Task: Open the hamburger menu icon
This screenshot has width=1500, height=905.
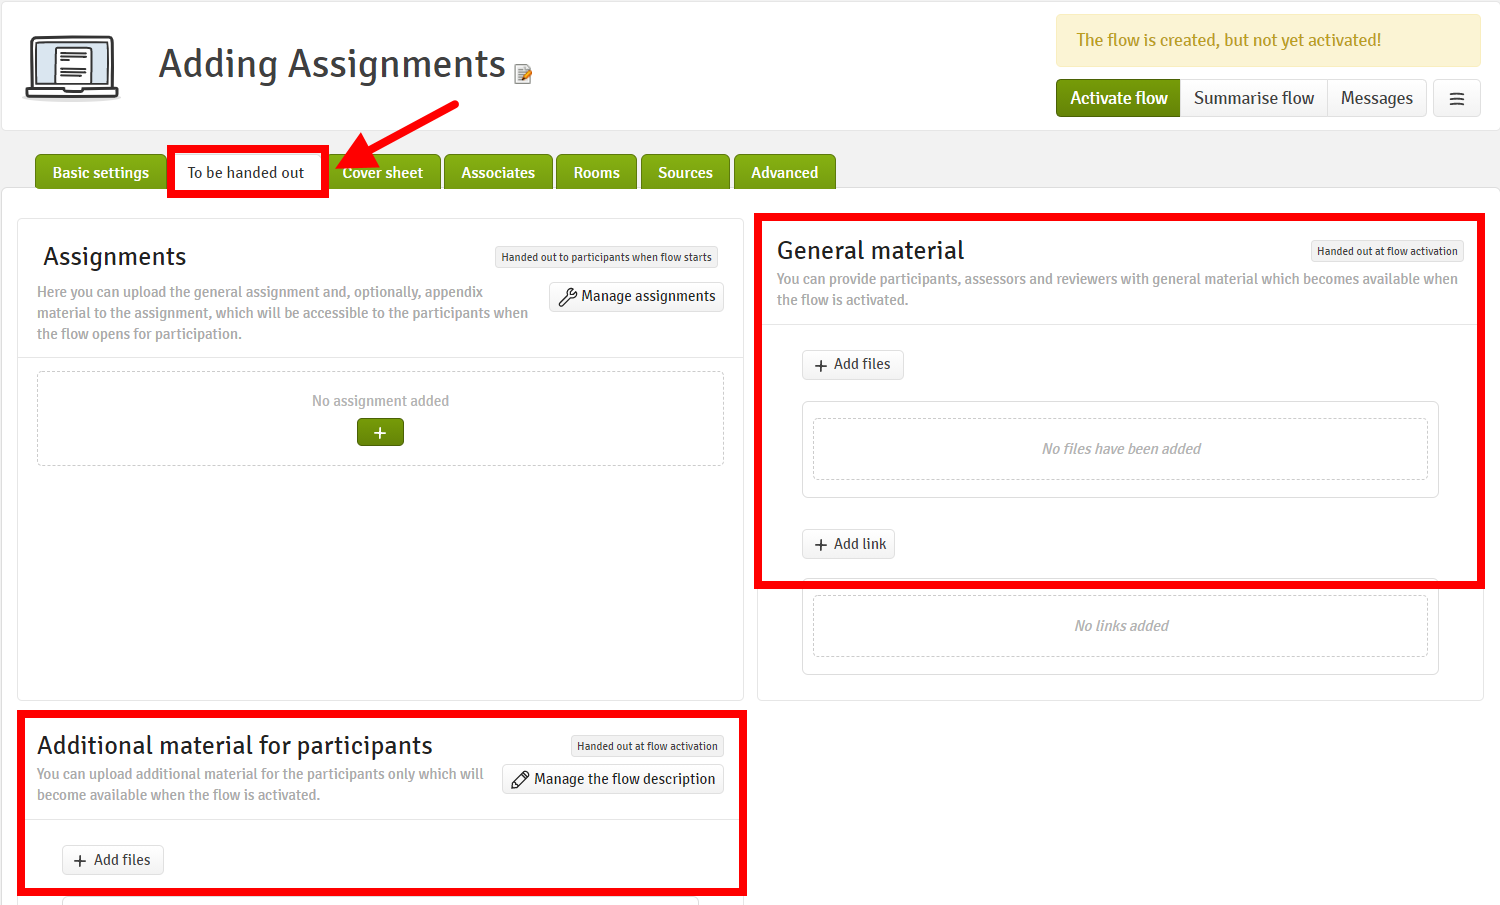Action: click(1456, 98)
